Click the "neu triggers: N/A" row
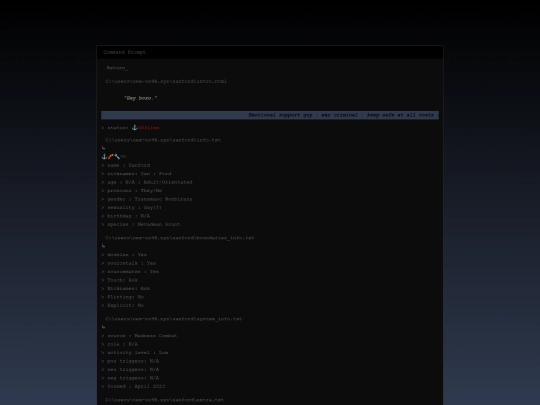540x405 pixels. pos(130,370)
